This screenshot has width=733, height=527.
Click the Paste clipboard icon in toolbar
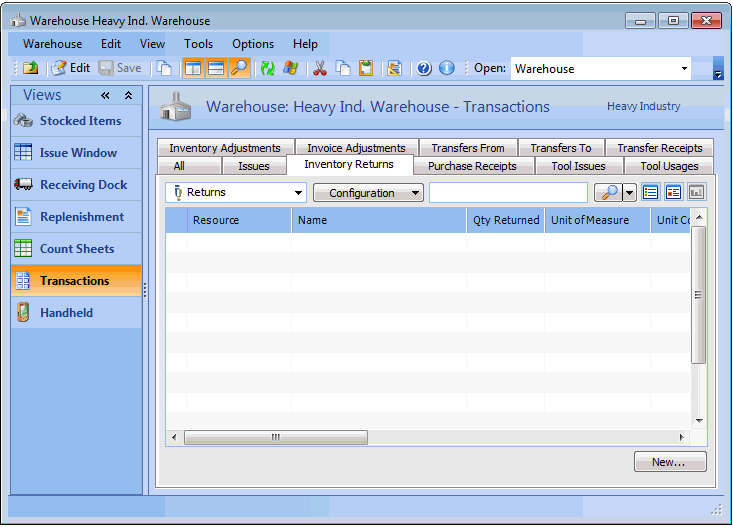pyautogui.click(x=366, y=68)
